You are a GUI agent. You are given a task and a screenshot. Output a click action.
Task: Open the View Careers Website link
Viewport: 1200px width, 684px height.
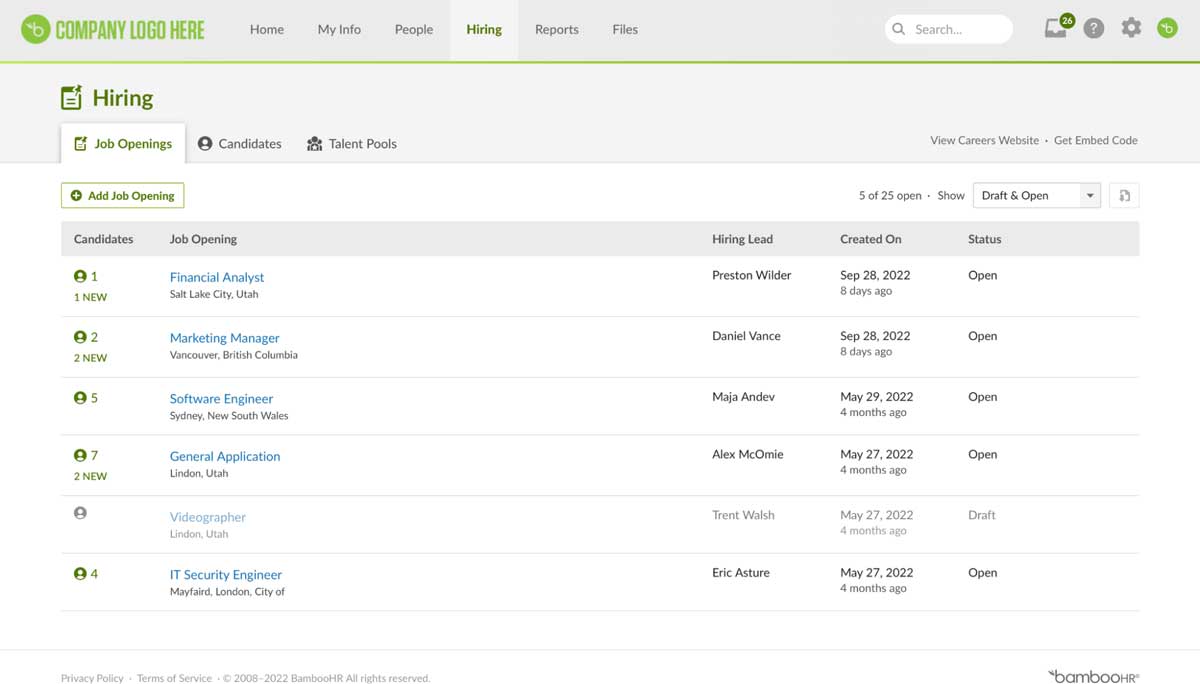tap(984, 140)
